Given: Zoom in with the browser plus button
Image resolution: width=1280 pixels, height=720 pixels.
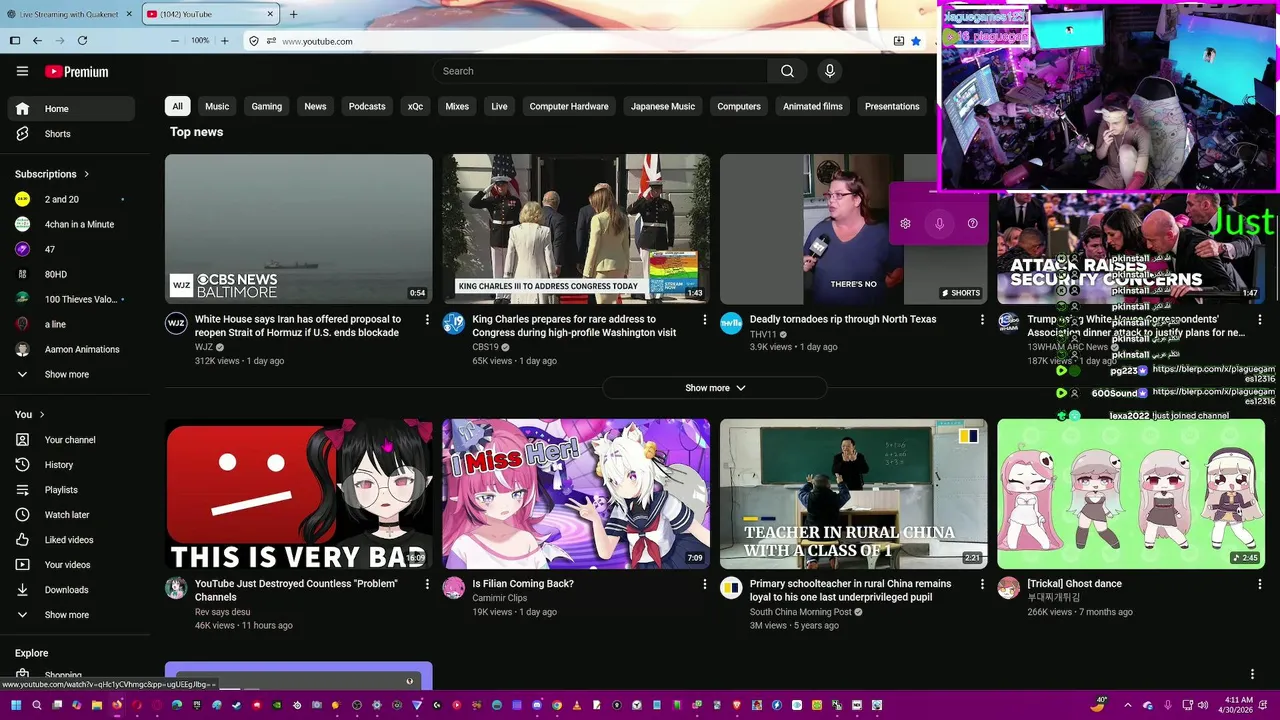Looking at the screenshot, I should click(224, 41).
